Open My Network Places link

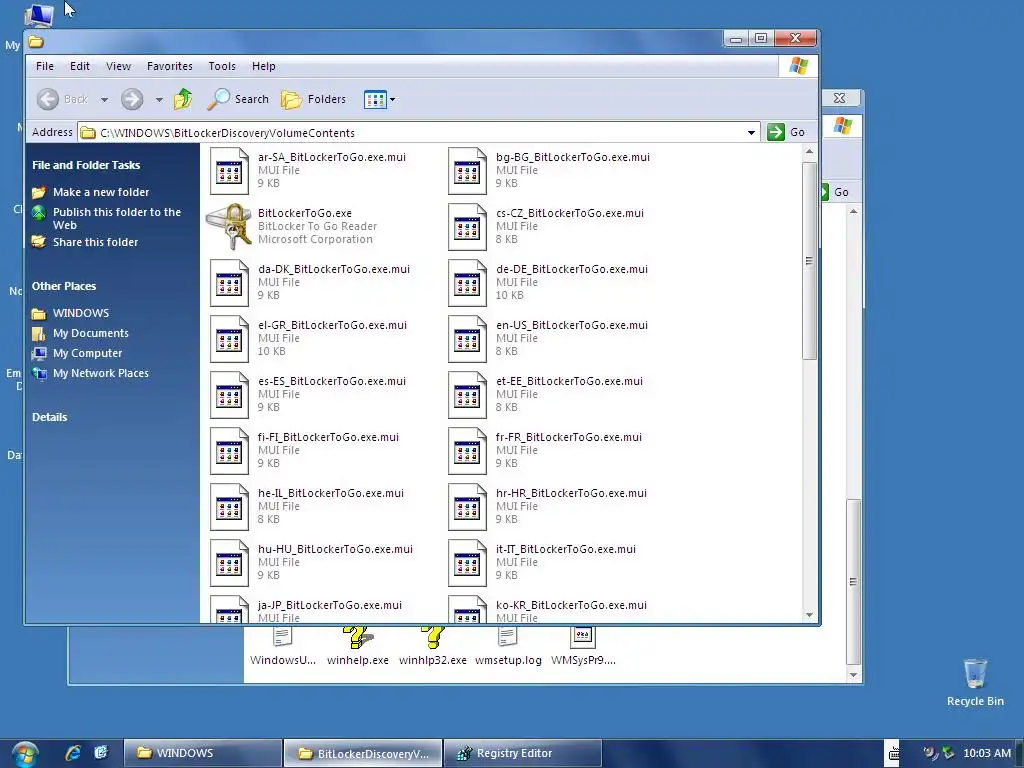(x=101, y=373)
